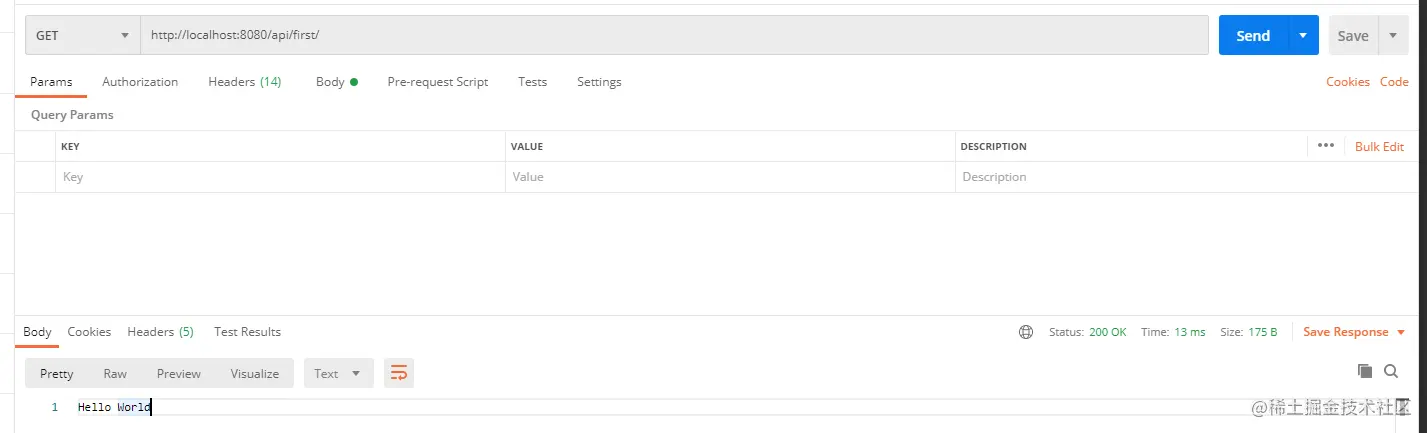Switch to the Authorization tab

[x=140, y=82]
